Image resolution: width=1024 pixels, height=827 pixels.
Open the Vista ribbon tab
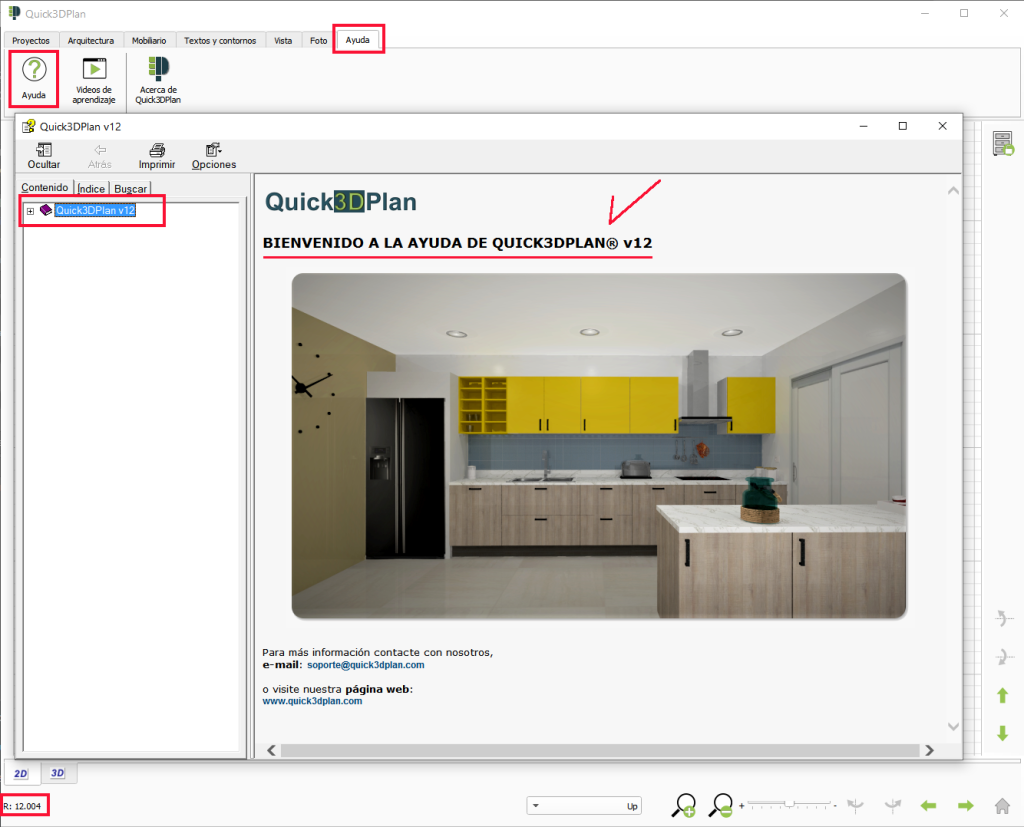pos(283,41)
